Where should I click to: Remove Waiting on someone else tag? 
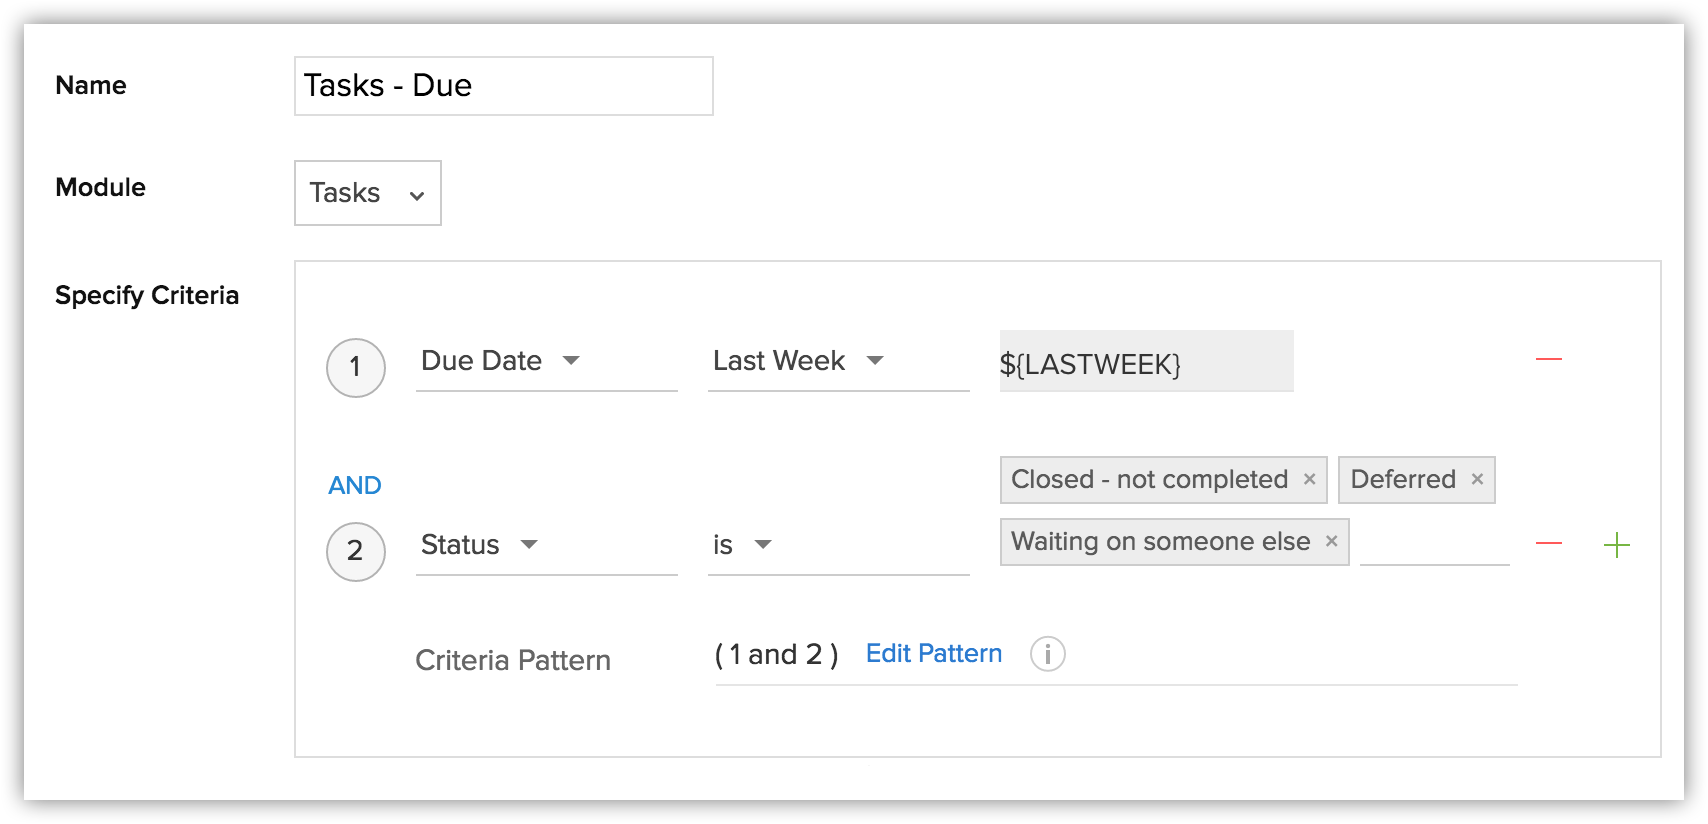point(1331,541)
